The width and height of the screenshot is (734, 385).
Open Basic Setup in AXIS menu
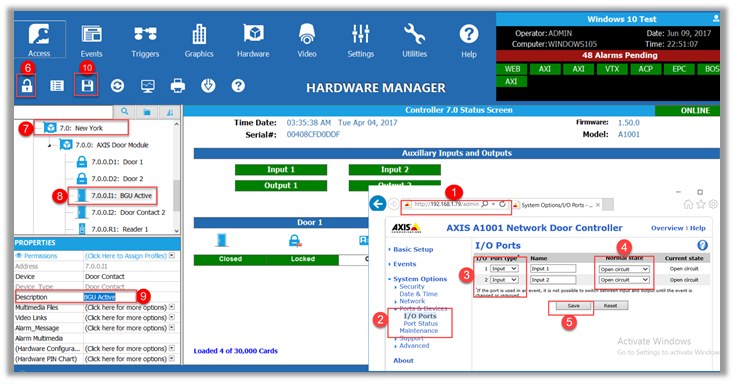pos(413,250)
